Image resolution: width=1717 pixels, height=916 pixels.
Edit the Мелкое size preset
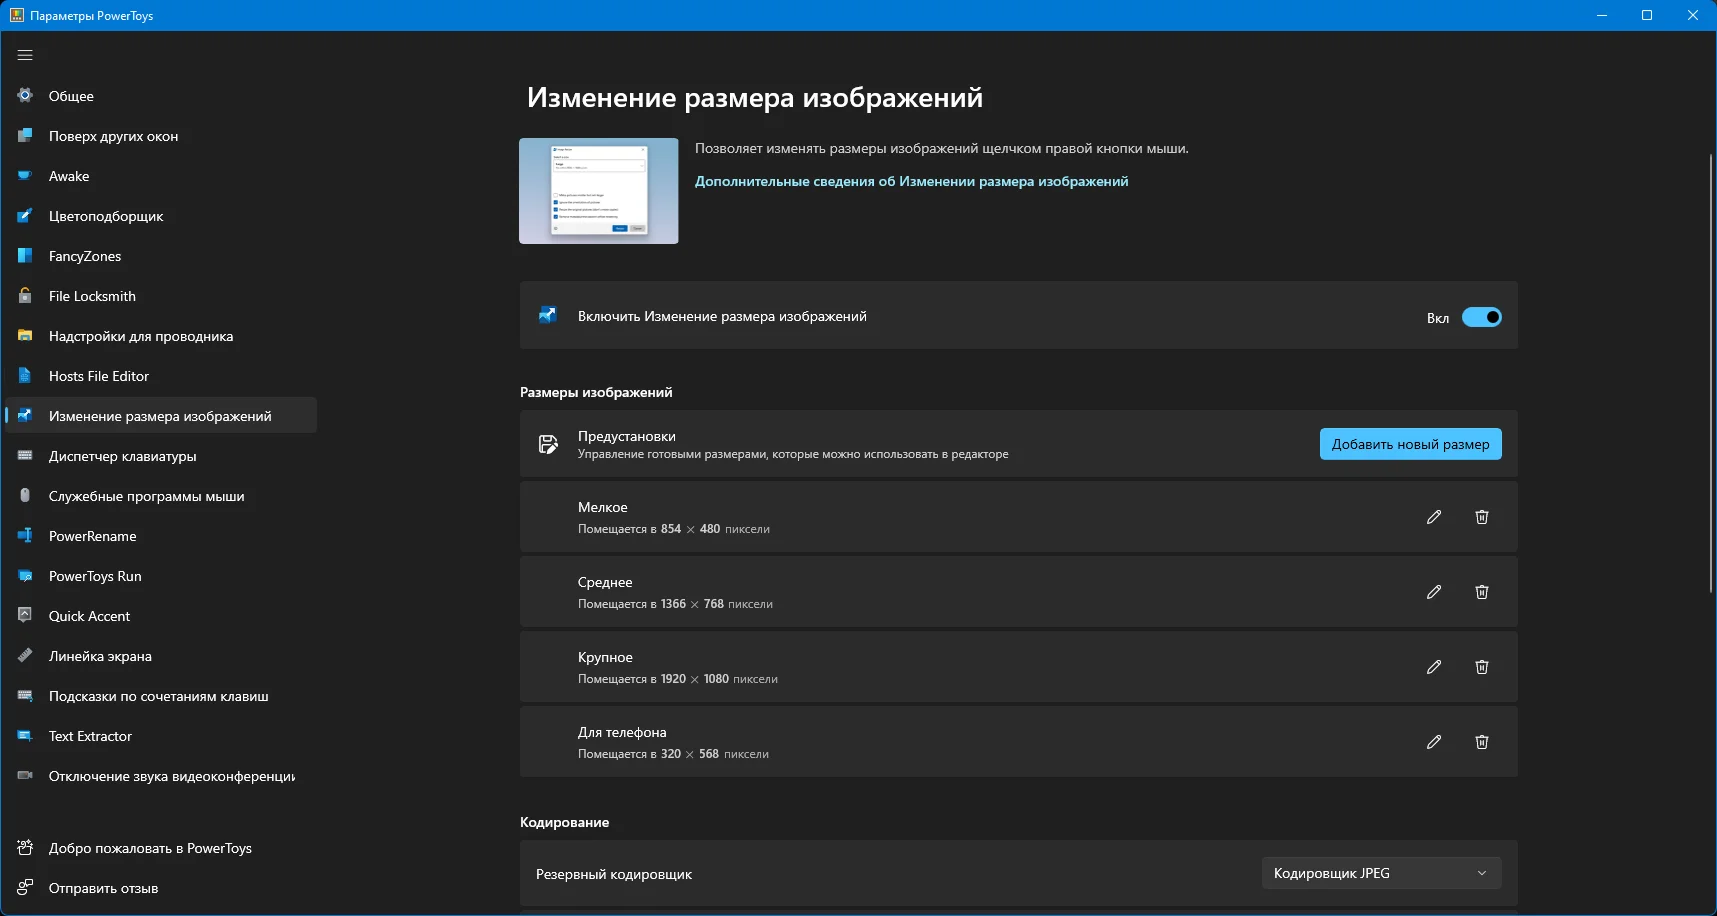(1434, 517)
